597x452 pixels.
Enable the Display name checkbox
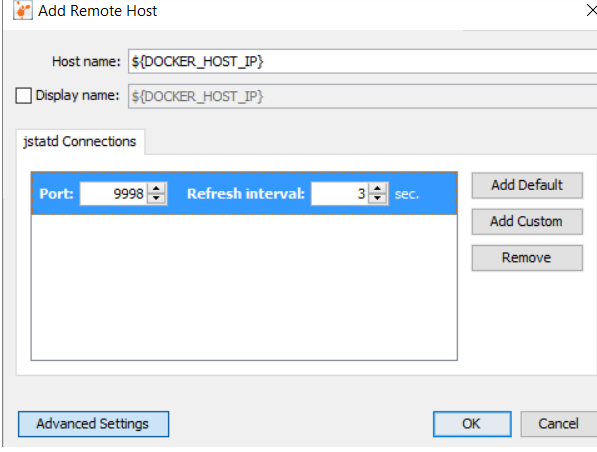pyautogui.click(x=24, y=96)
